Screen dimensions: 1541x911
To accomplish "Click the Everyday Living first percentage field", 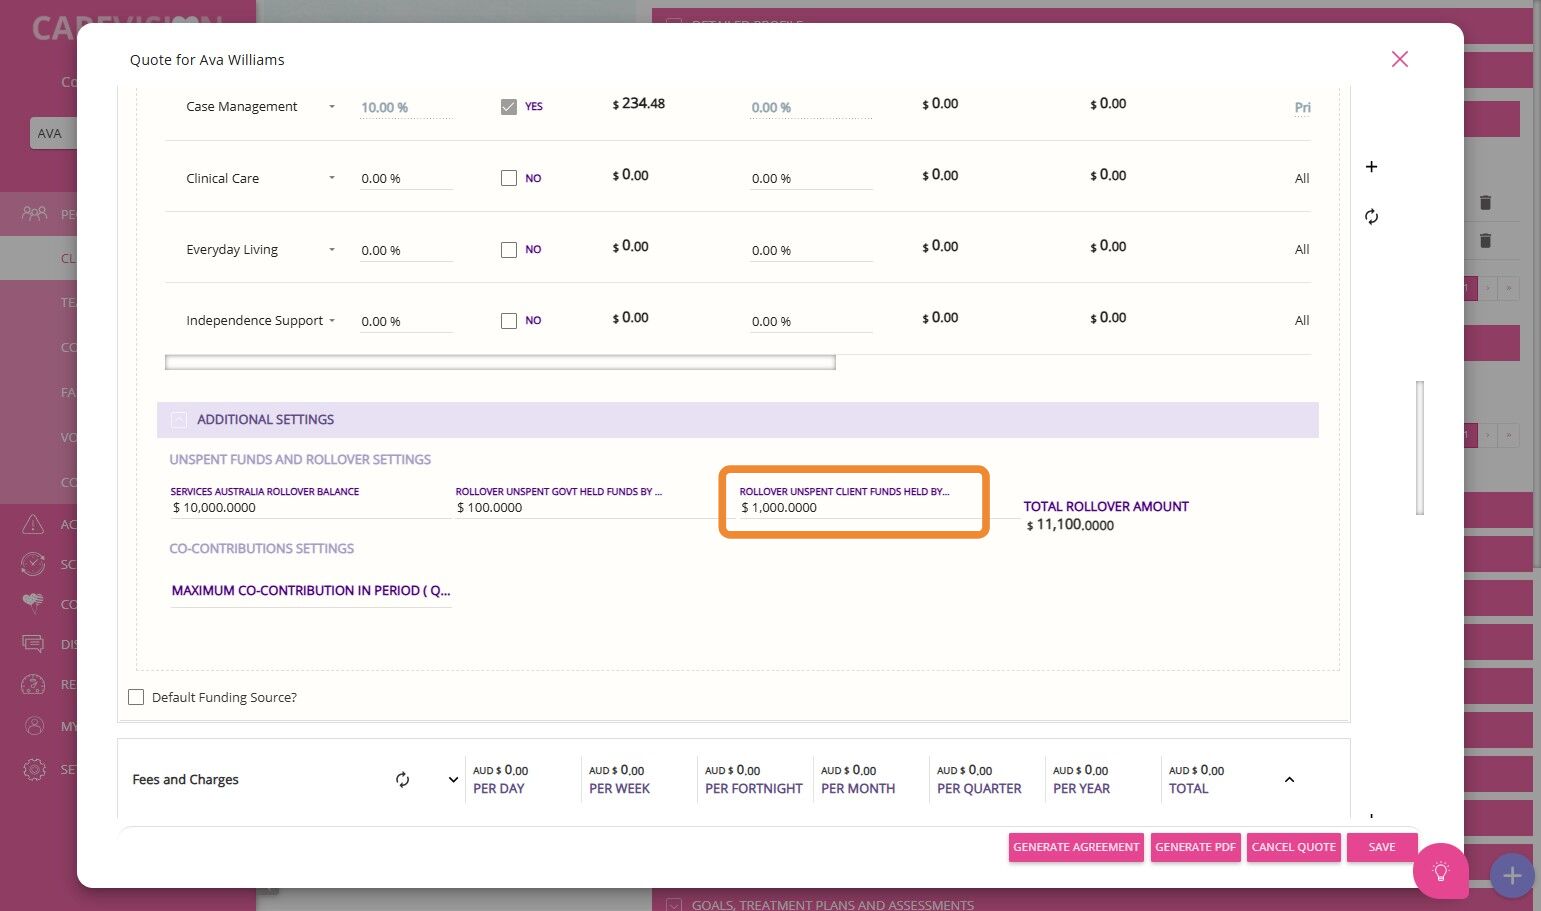I will tap(406, 251).
